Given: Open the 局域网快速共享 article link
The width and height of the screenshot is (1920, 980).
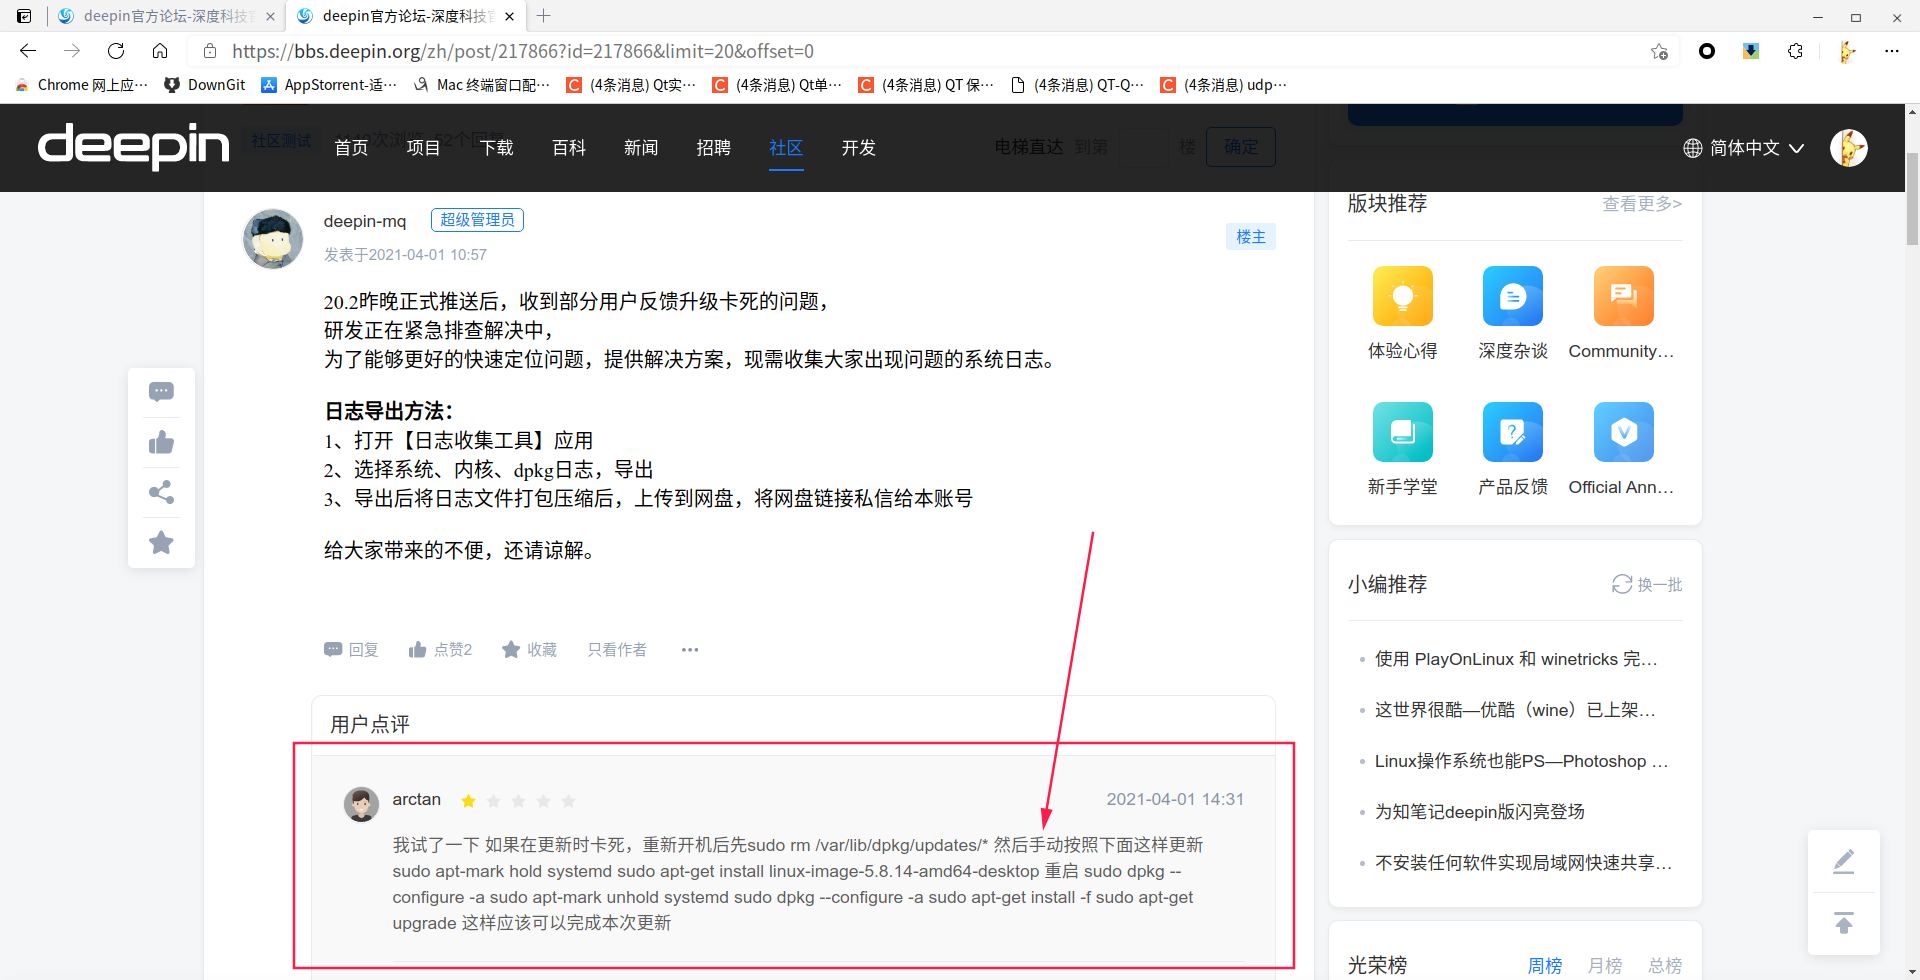Looking at the screenshot, I should click(1523, 863).
